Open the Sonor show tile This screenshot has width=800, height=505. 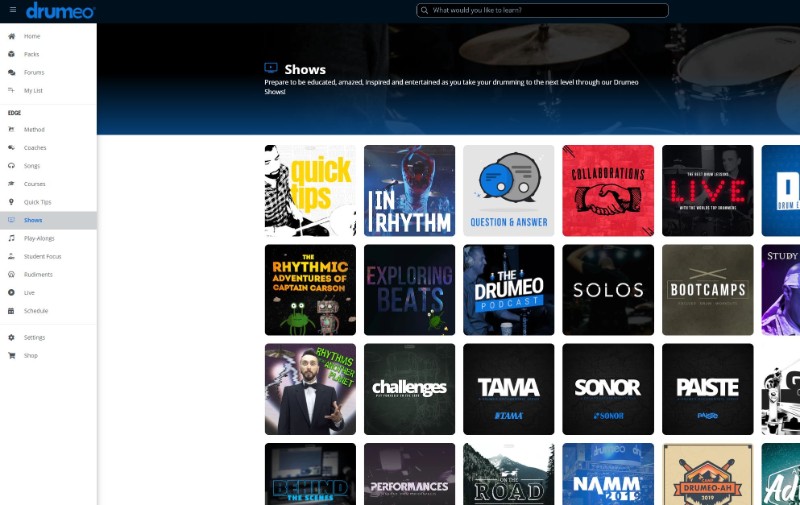click(x=608, y=389)
